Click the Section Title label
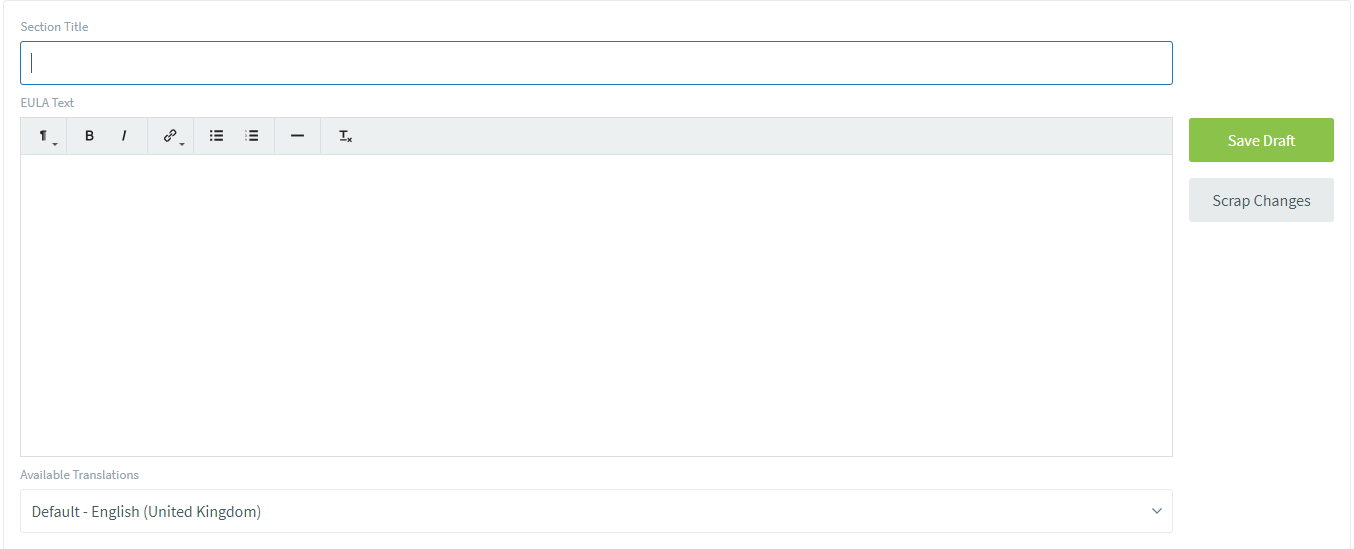The width and height of the screenshot is (1354, 549). tap(54, 27)
